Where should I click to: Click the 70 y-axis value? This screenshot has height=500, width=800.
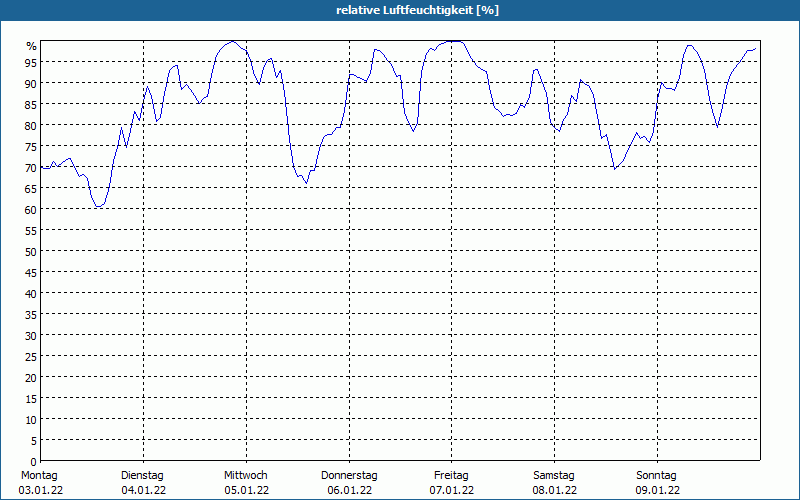point(31,168)
